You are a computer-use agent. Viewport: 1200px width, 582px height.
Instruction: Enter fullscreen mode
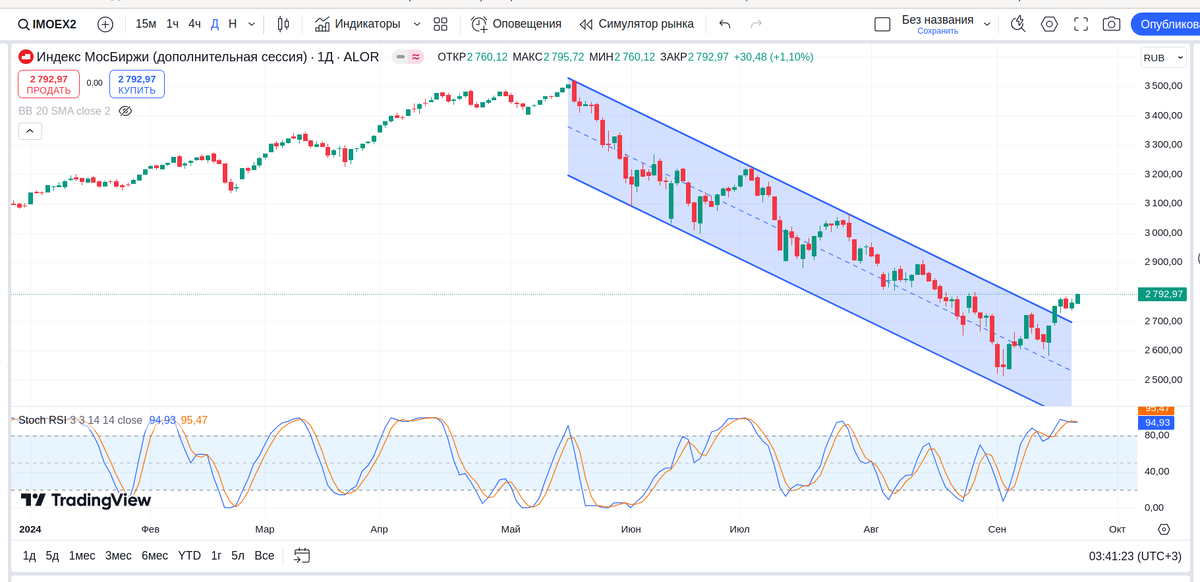1080,23
